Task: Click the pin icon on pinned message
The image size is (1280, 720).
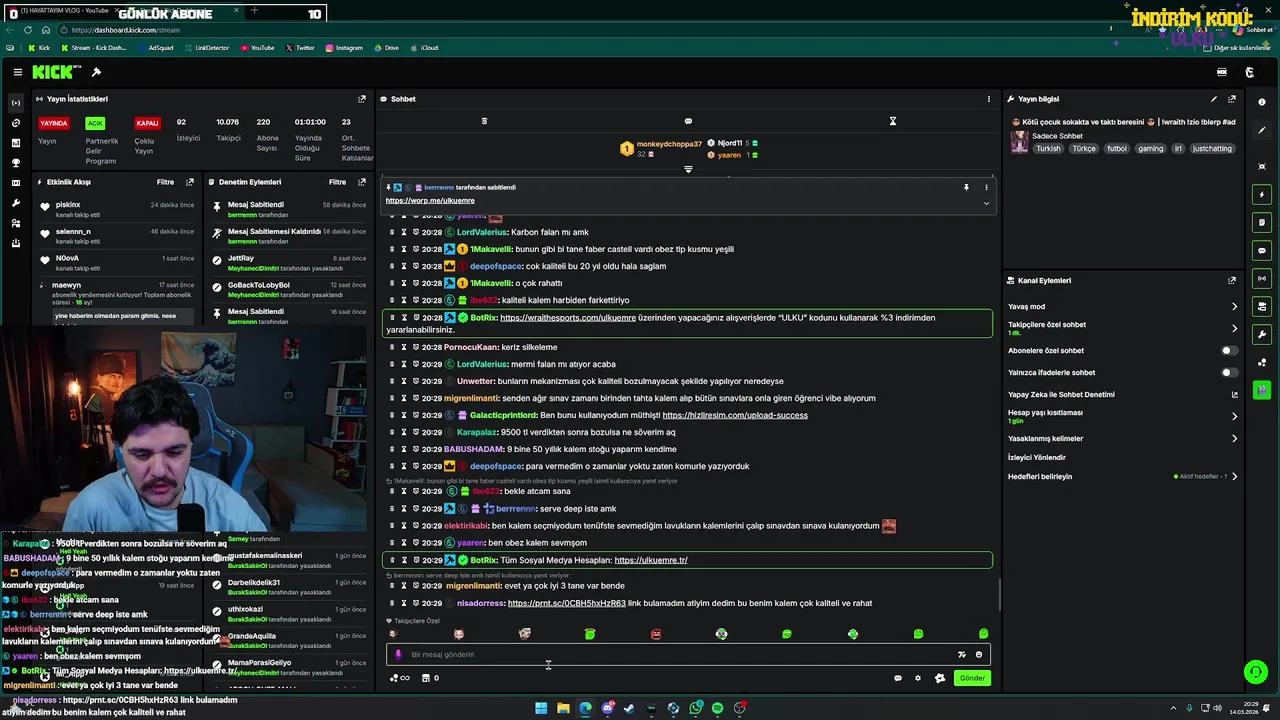Action: tap(966, 187)
